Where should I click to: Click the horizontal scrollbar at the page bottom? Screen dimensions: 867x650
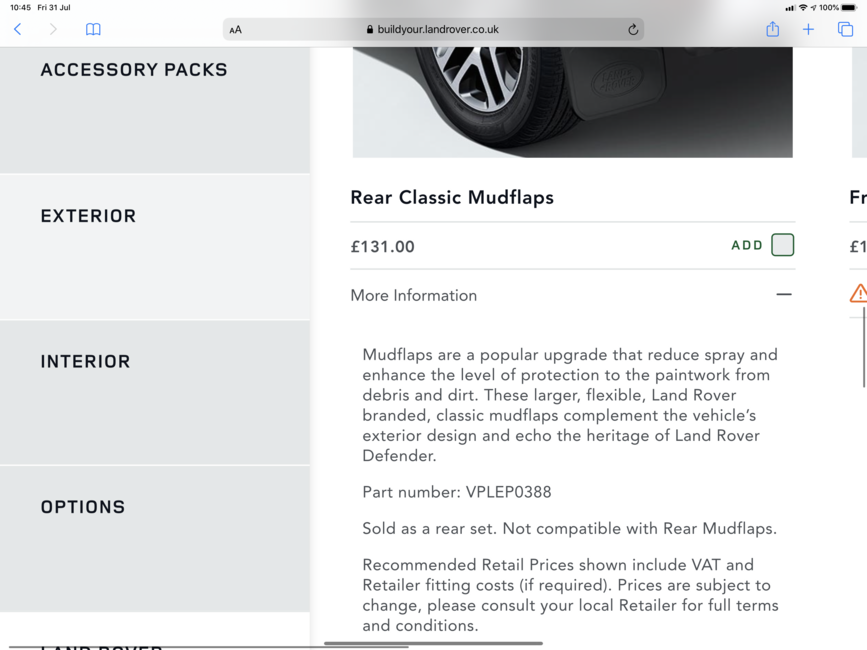coord(433,643)
